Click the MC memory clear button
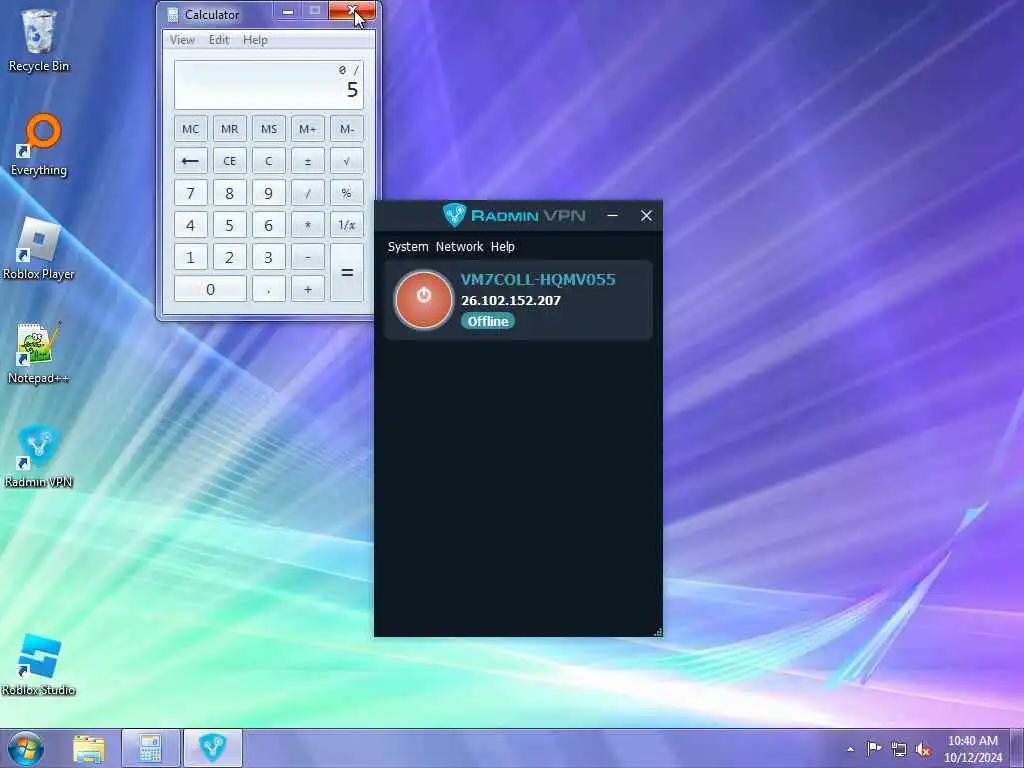Image resolution: width=1024 pixels, height=768 pixels. tap(191, 129)
